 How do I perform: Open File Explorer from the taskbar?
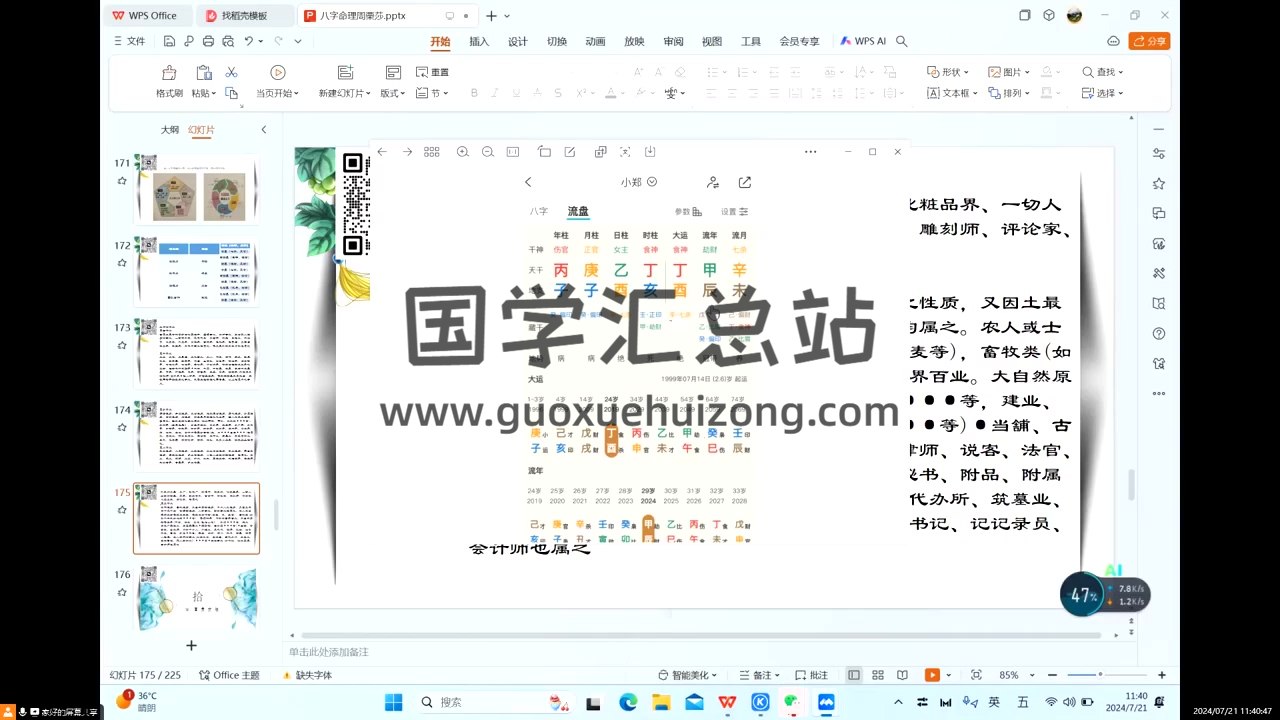pos(660,702)
